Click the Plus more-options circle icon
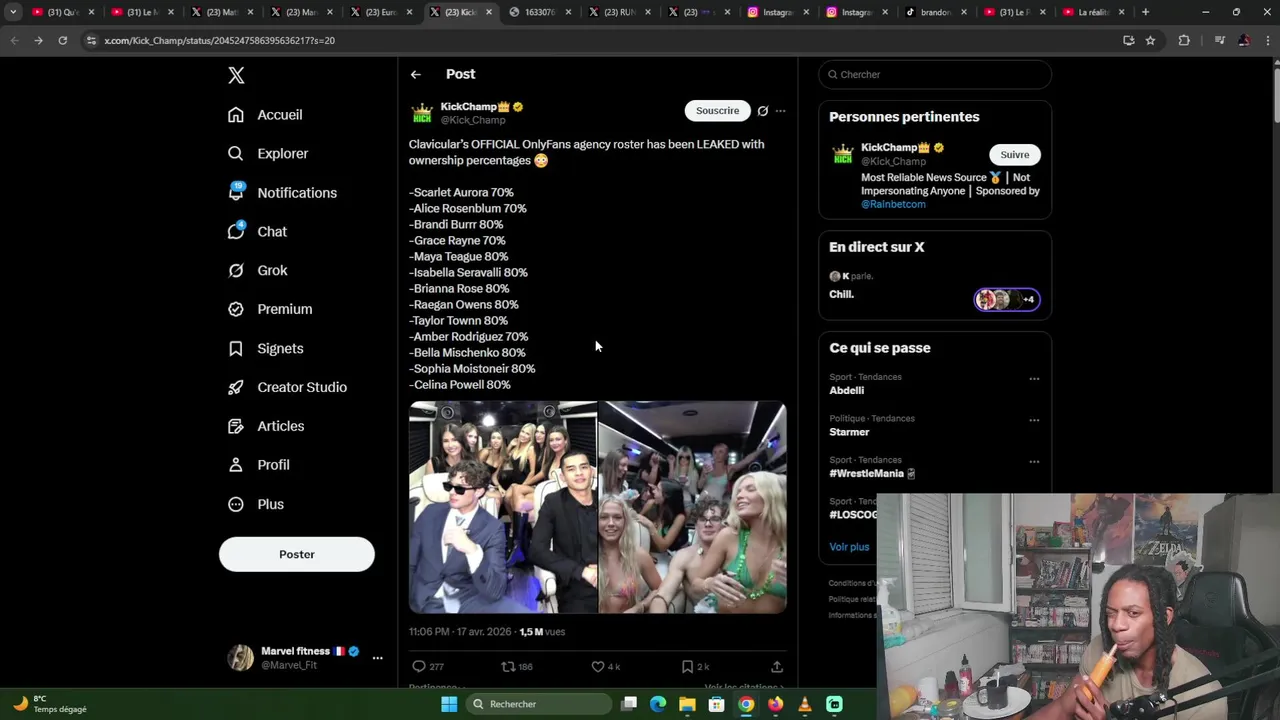This screenshot has height=720, width=1280. [236, 504]
